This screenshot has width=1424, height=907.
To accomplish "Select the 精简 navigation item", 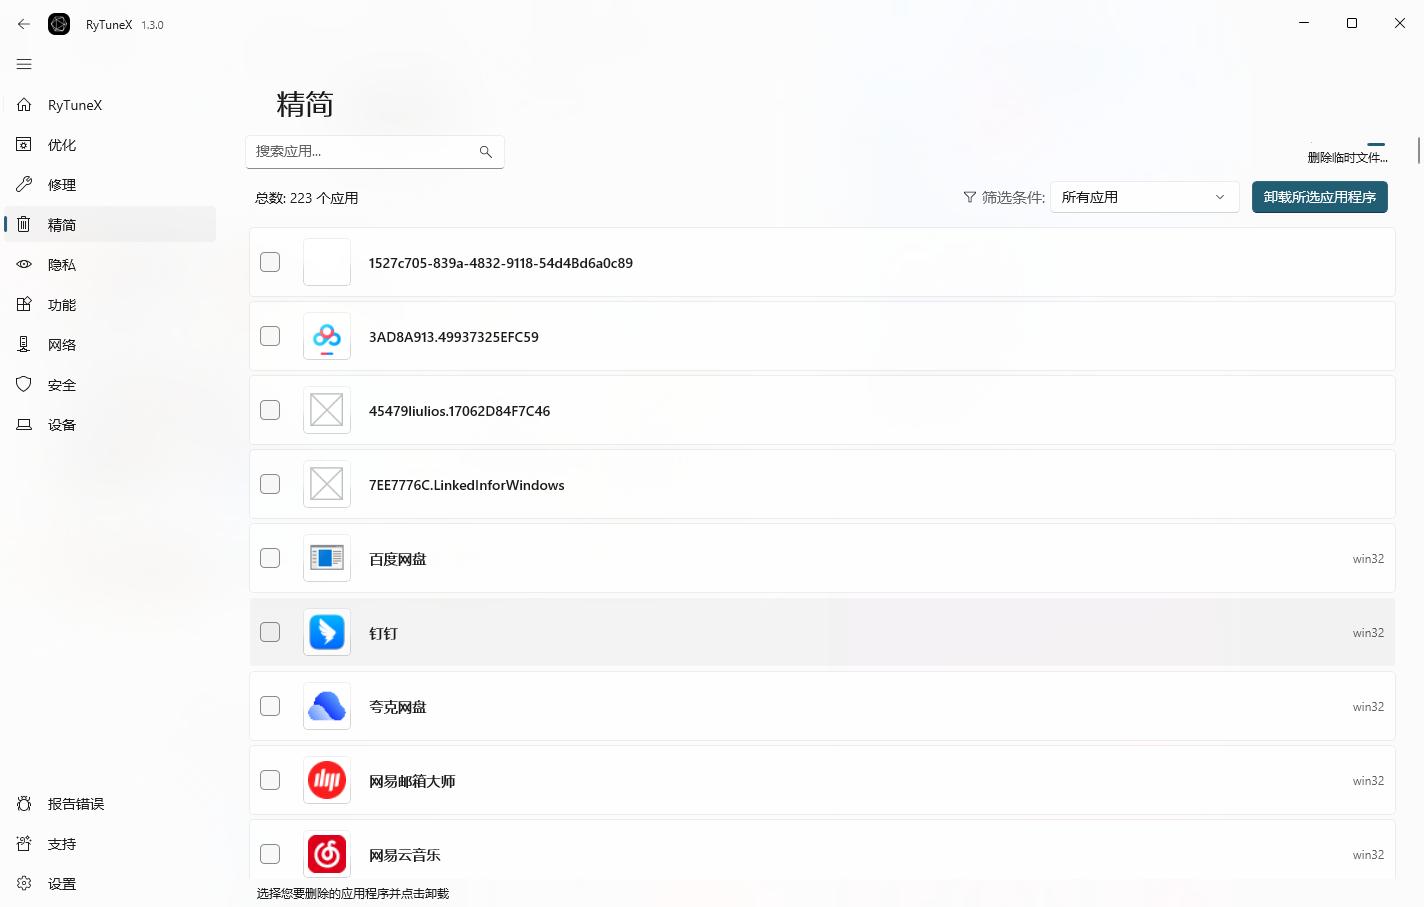I will [62, 224].
